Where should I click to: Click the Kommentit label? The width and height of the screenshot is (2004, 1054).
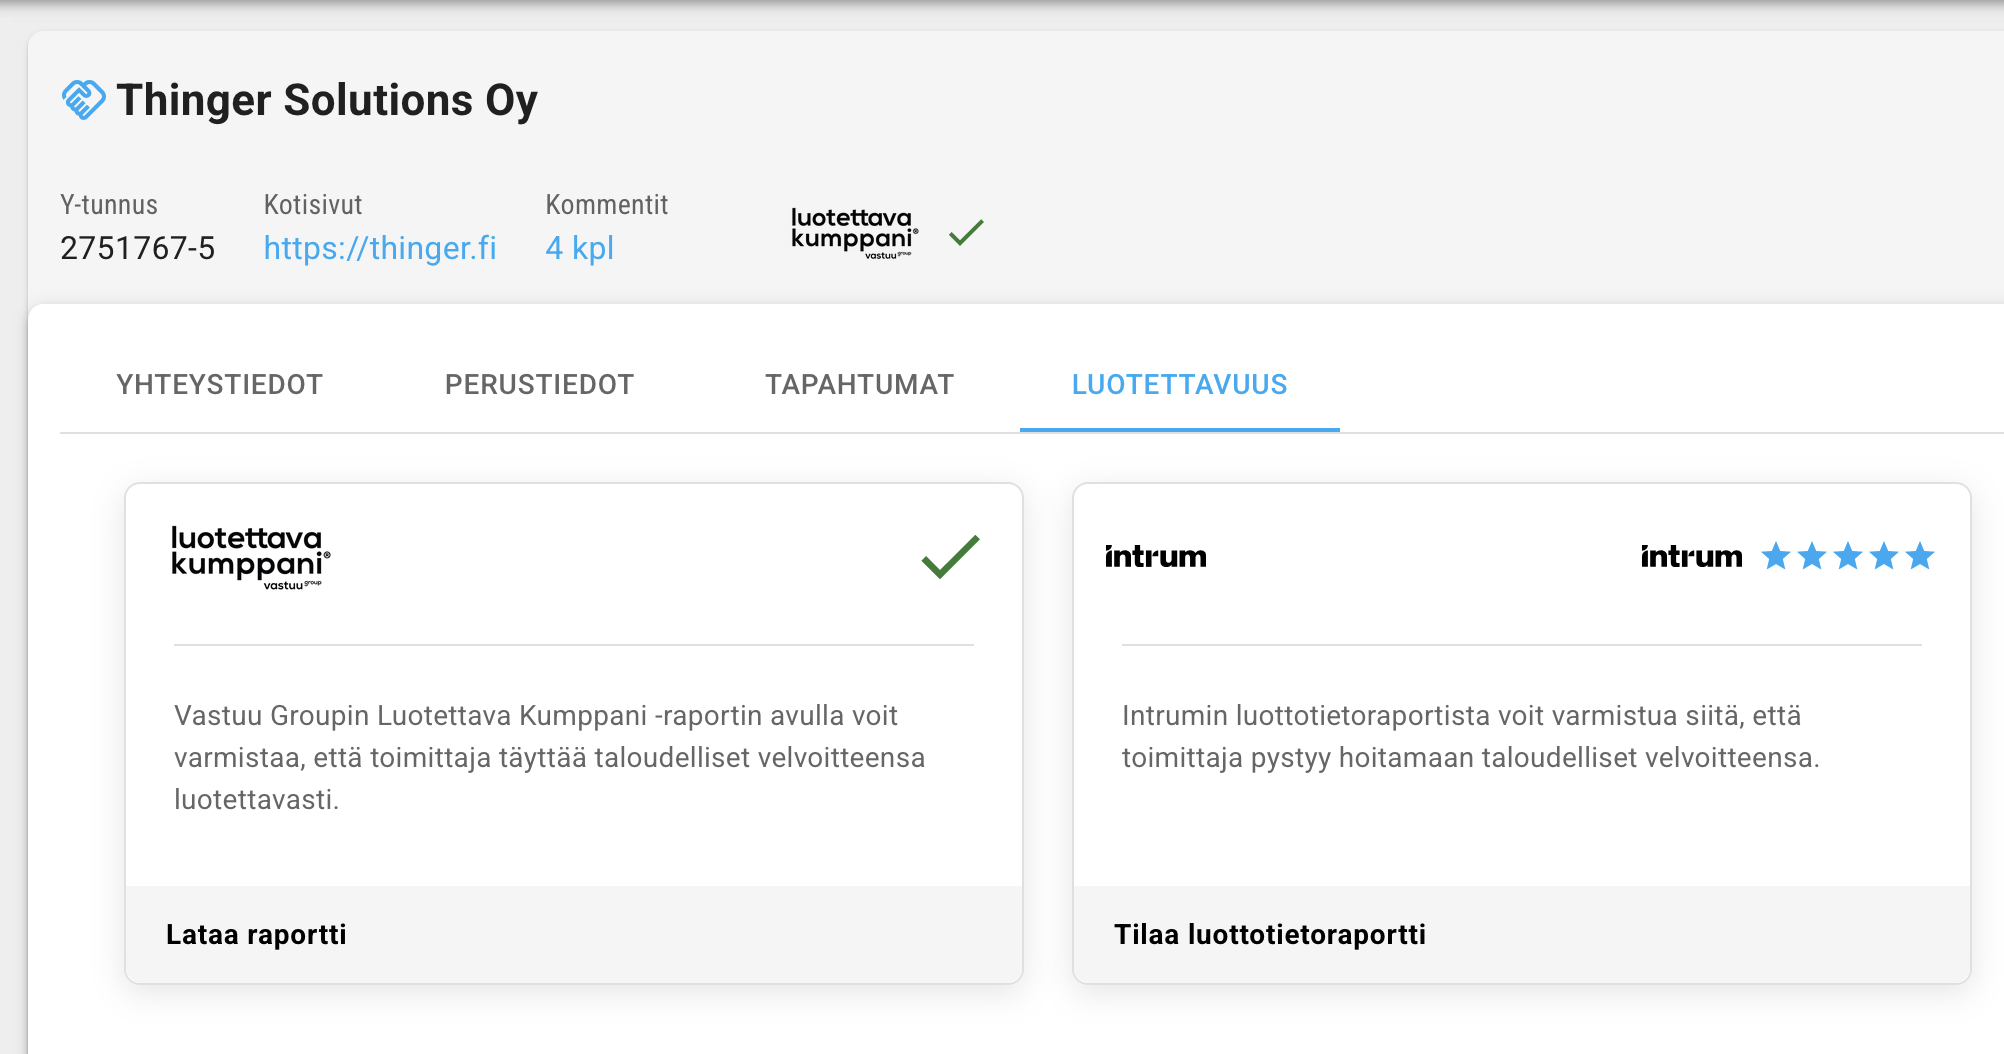coord(606,205)
